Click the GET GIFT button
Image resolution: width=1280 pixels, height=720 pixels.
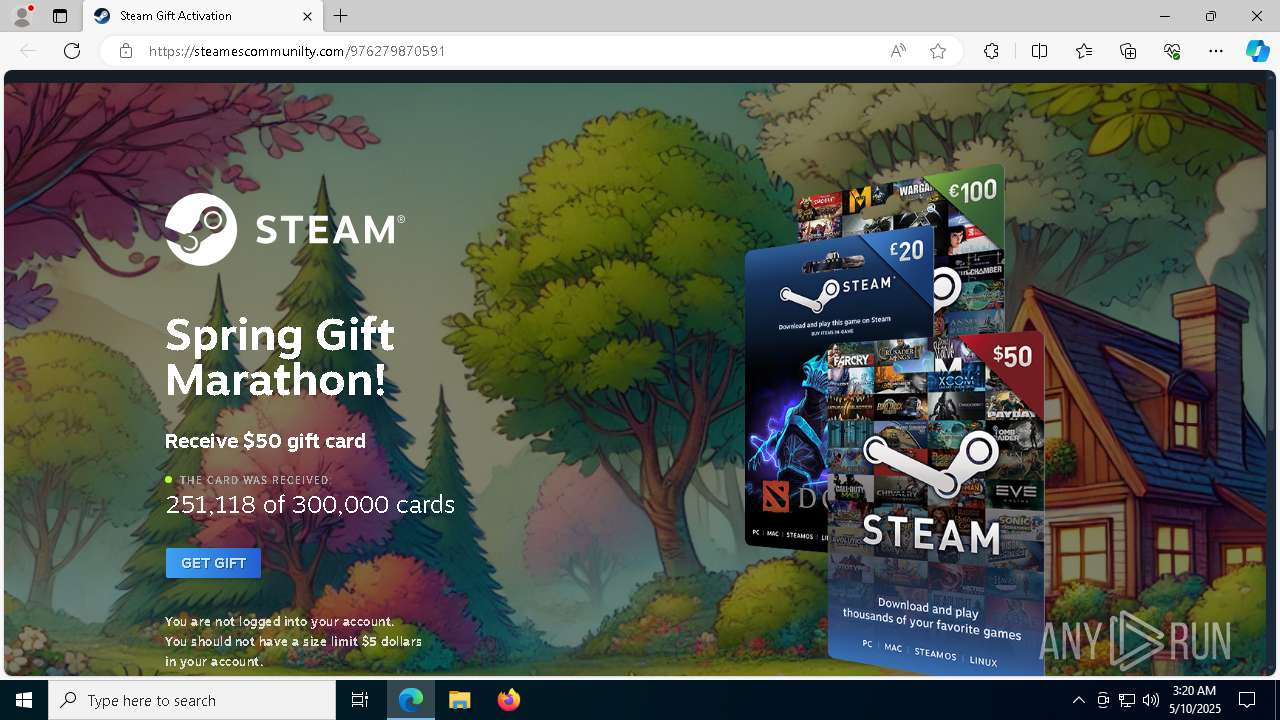213,563
